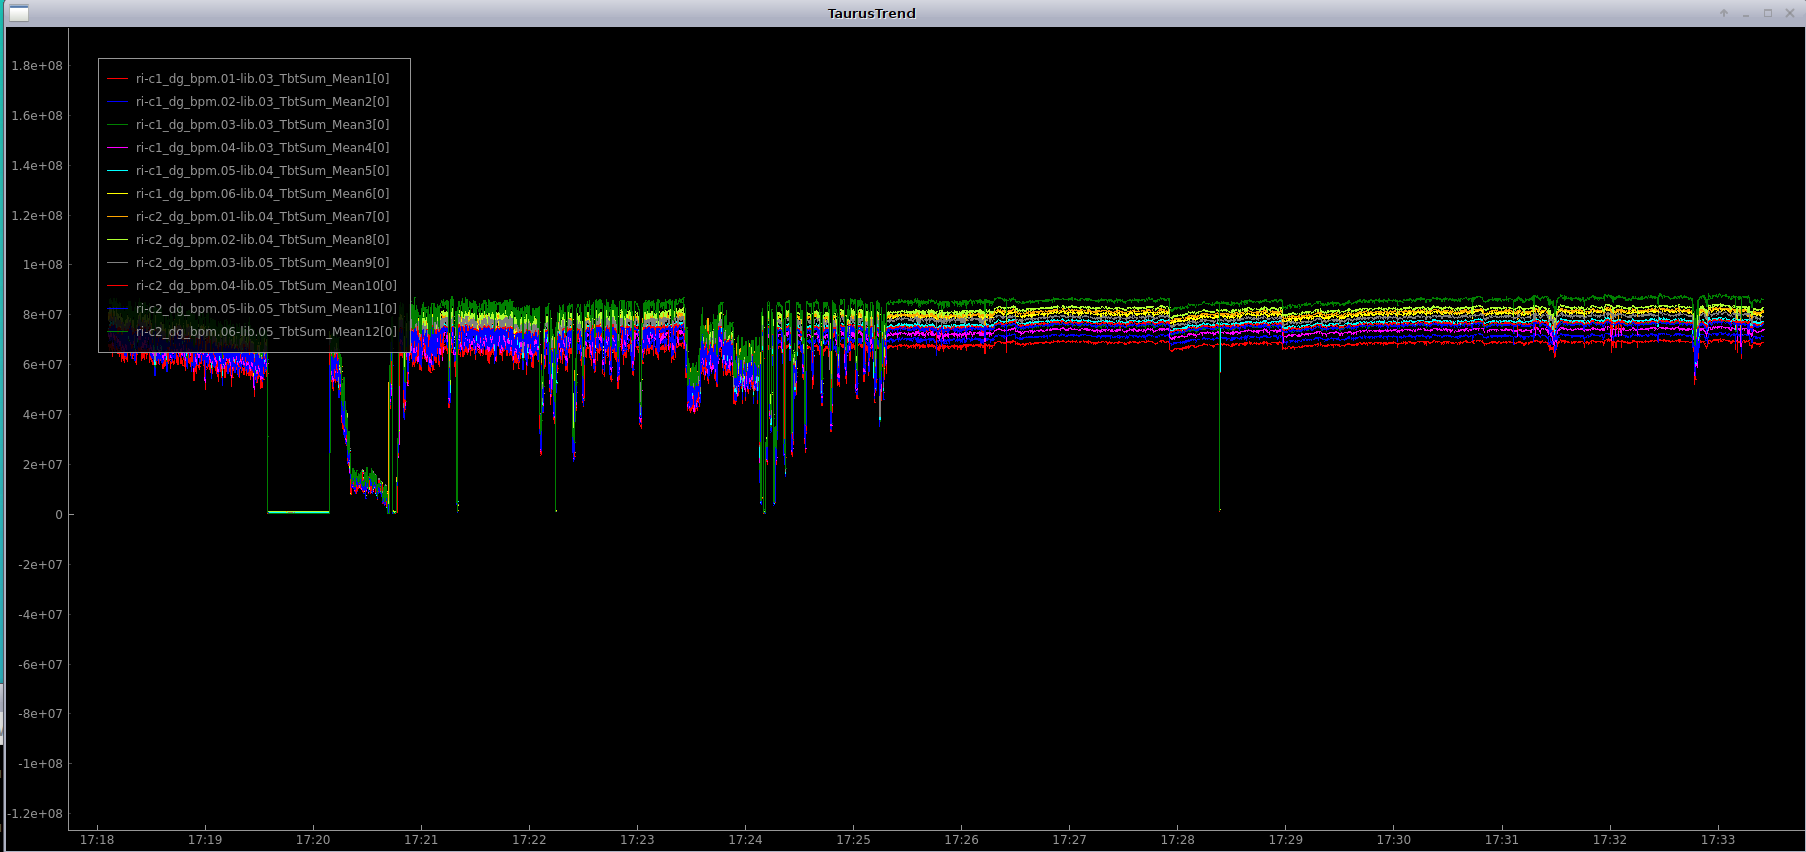Maximize the TaurusTrend window
This screenshot has height=852, width=1806.
pos(1768,13)
